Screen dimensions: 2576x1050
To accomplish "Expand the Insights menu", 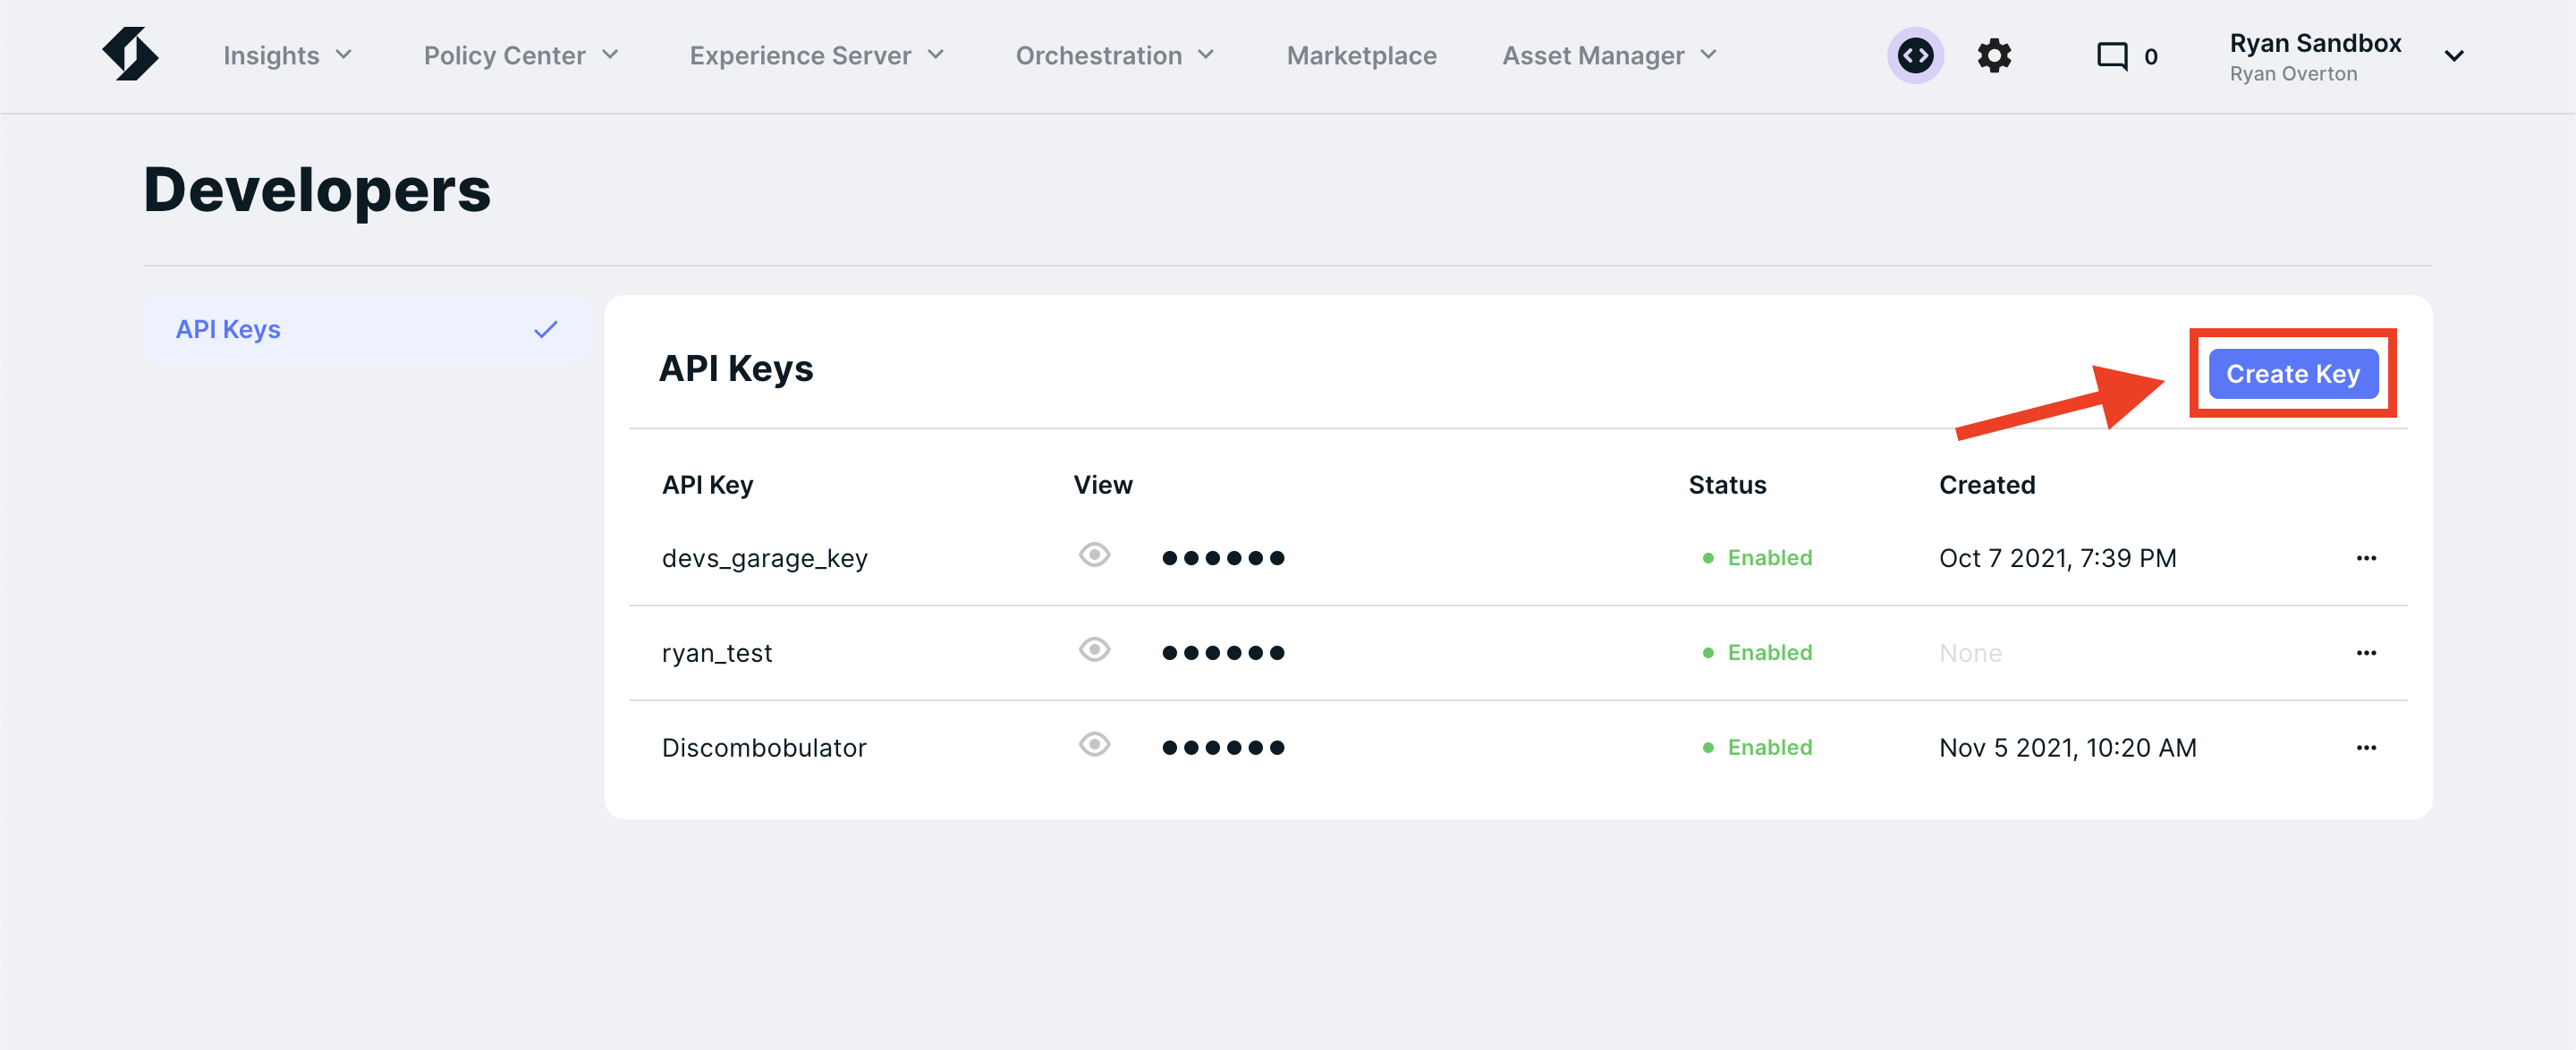I will [287, 56].
